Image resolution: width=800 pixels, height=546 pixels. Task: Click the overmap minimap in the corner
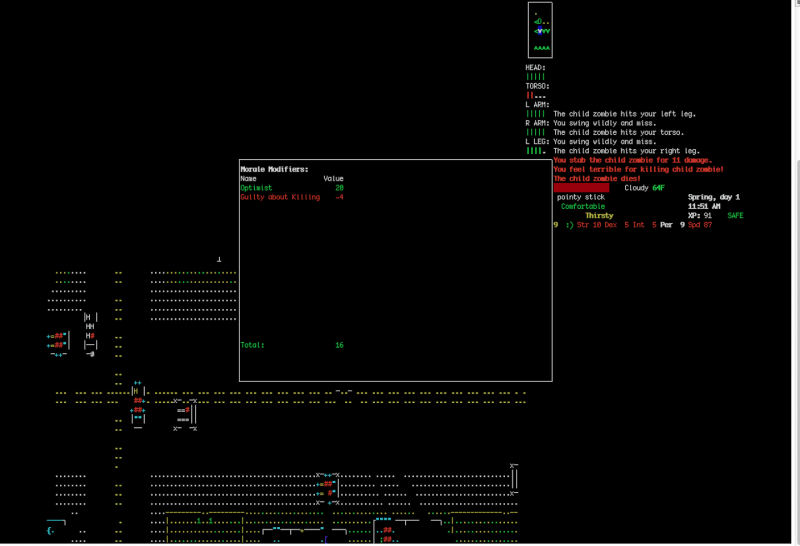pyautogui.click(x=540, y=30)
